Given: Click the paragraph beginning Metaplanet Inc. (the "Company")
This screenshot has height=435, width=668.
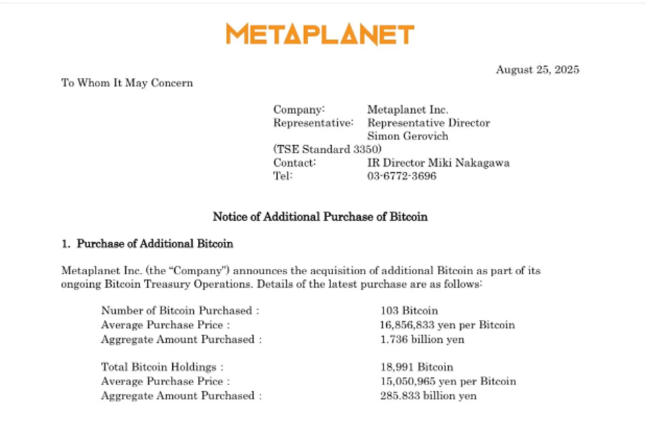Looking at the screenshot, I should [301, 277].
